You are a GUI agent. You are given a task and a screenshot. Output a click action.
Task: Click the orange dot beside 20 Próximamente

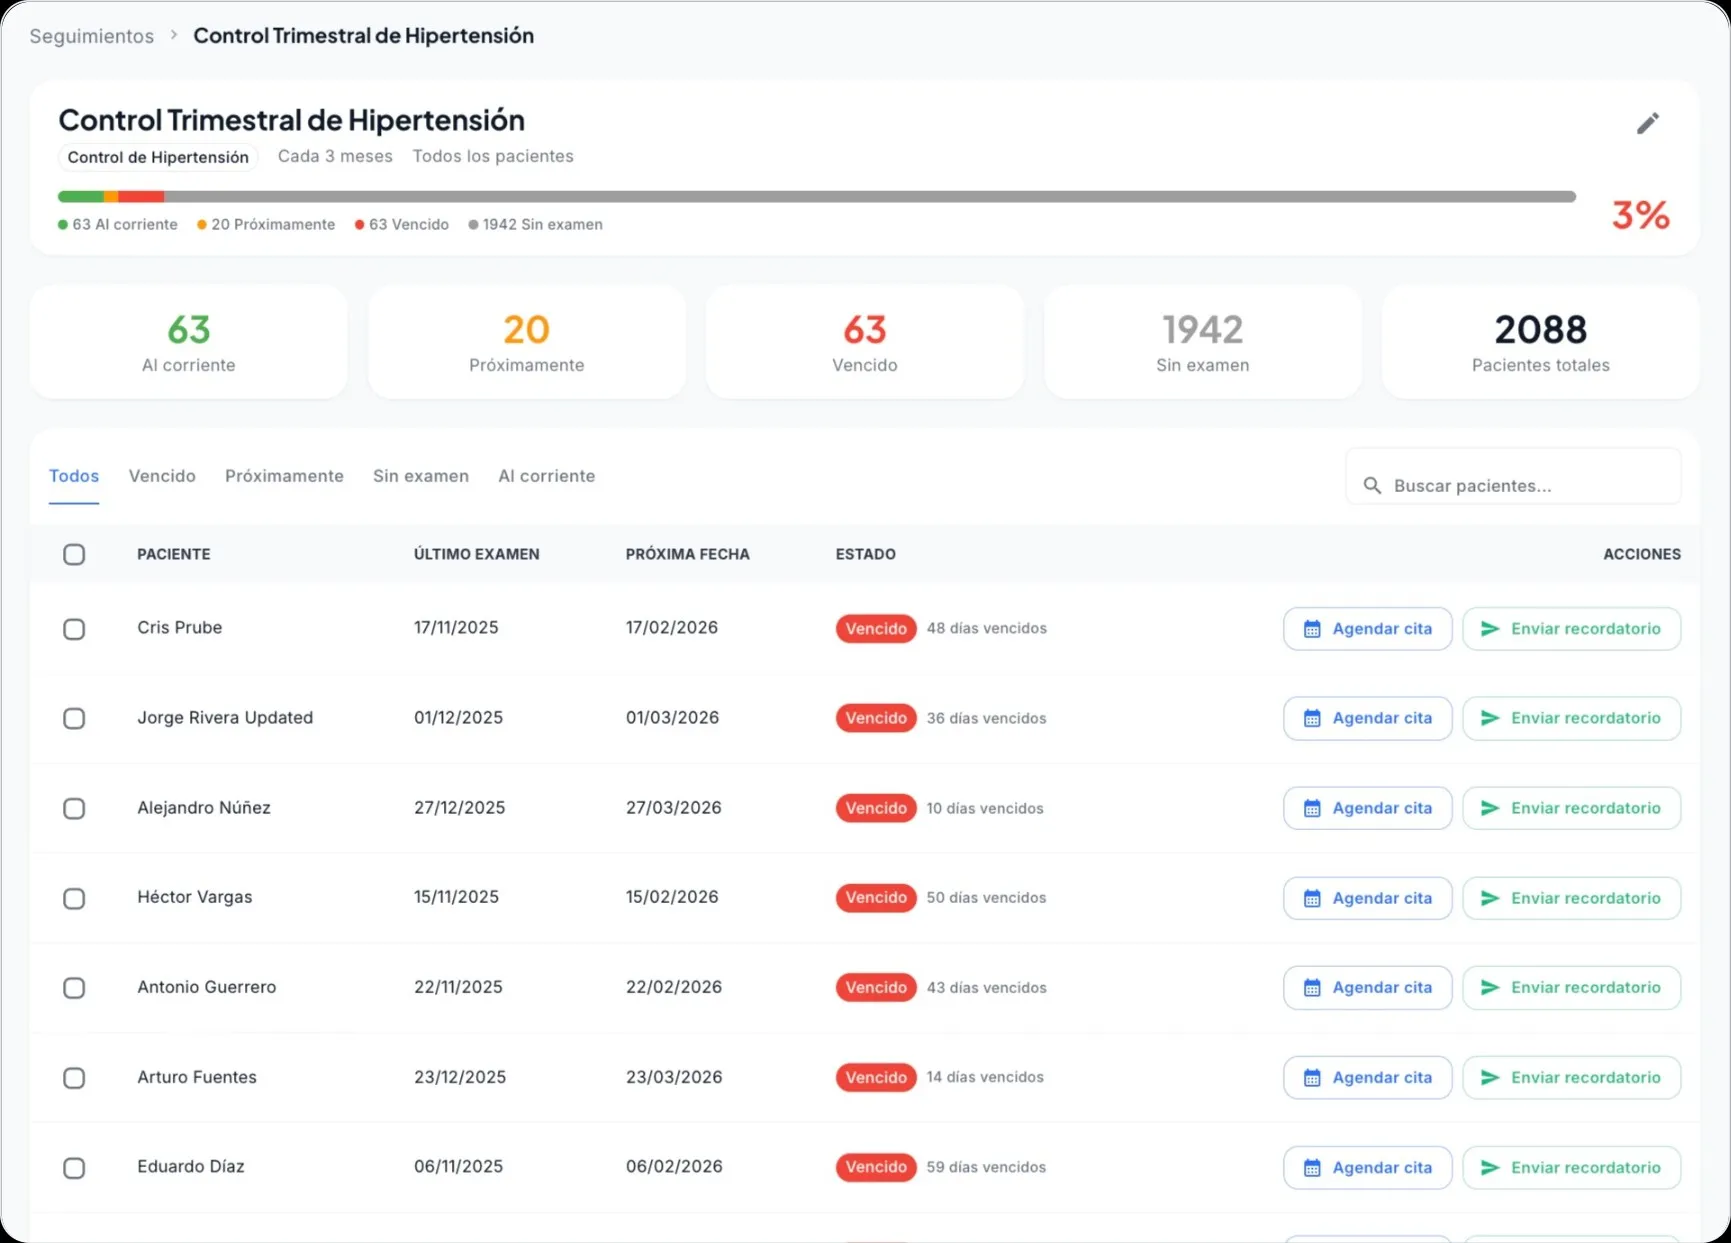click(202, 225)
